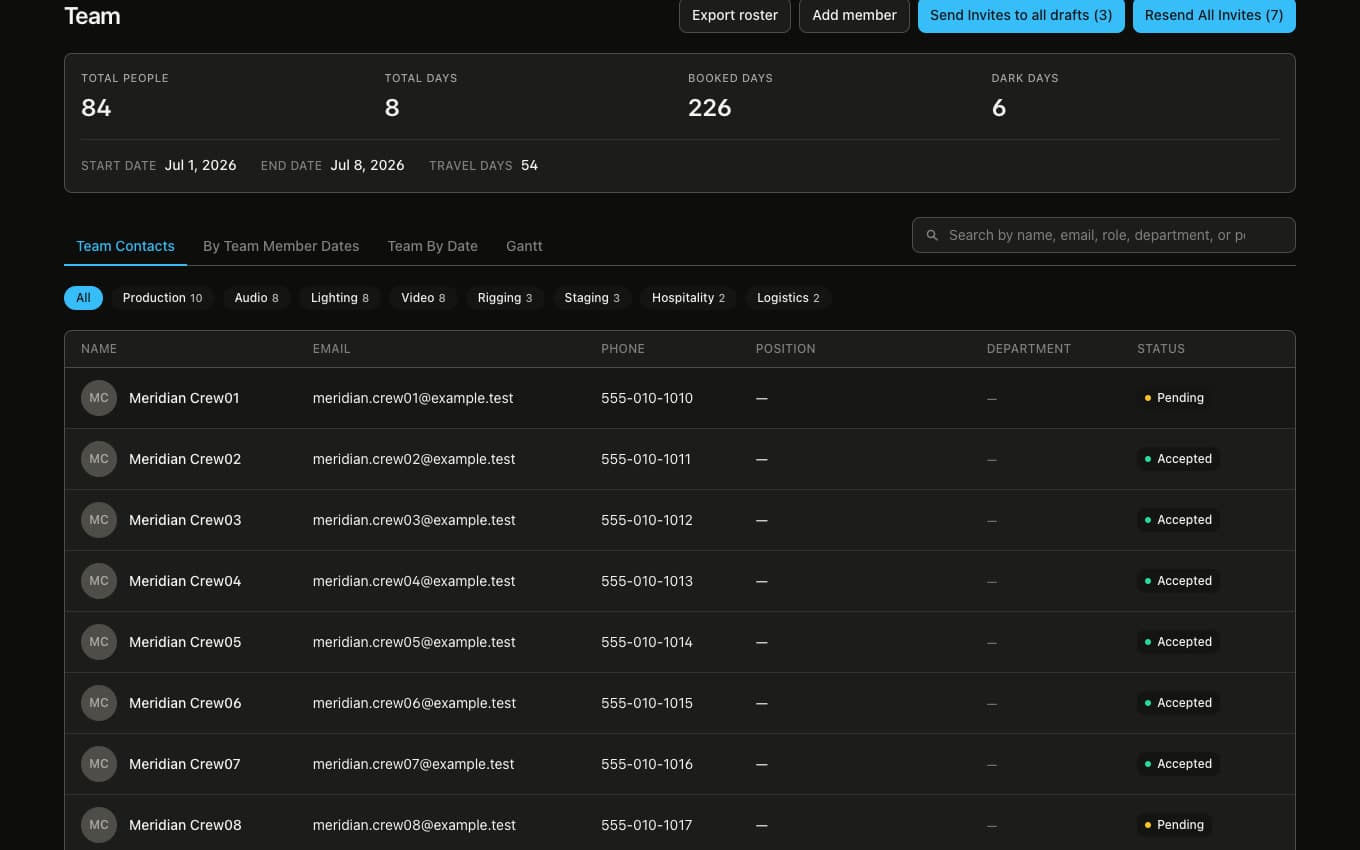The width and height of the screenshot is (1360, 850).
Task: Filter by Production department chip
Action: [x=162, y=298]
